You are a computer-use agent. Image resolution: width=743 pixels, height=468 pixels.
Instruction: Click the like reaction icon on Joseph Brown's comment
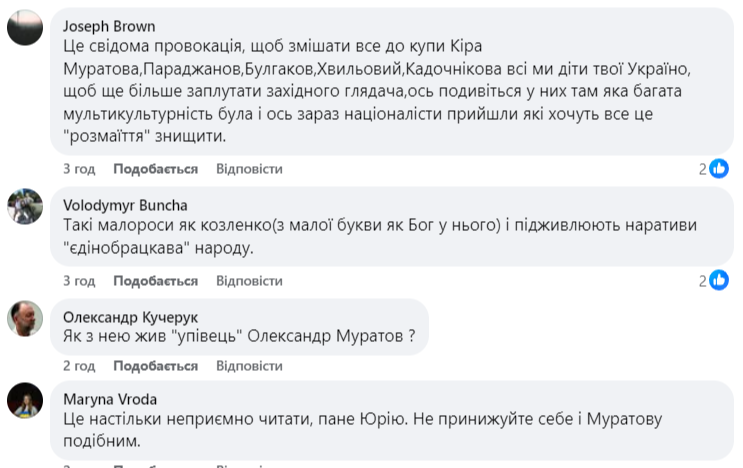719,169
